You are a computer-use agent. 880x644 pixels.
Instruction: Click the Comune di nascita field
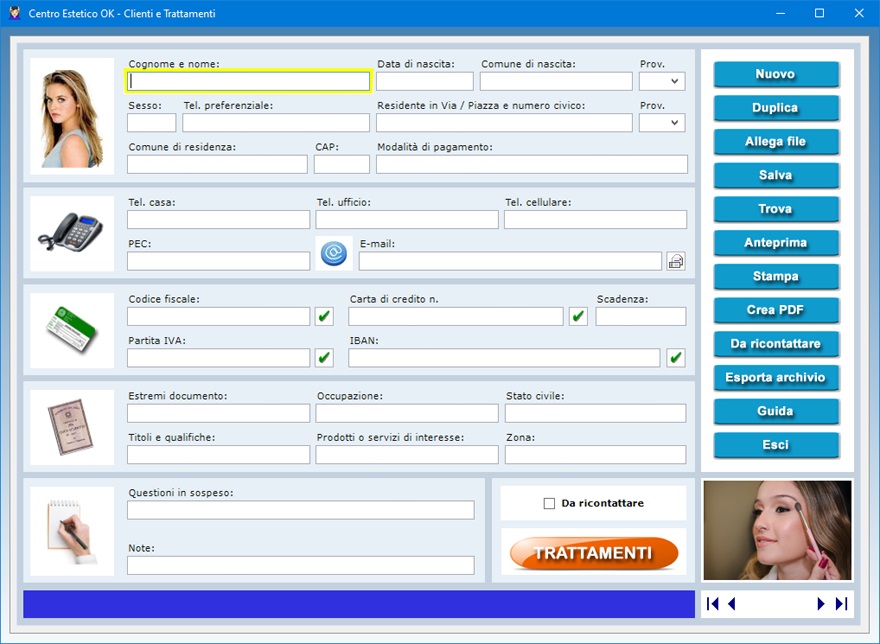(x=556, y=81)
